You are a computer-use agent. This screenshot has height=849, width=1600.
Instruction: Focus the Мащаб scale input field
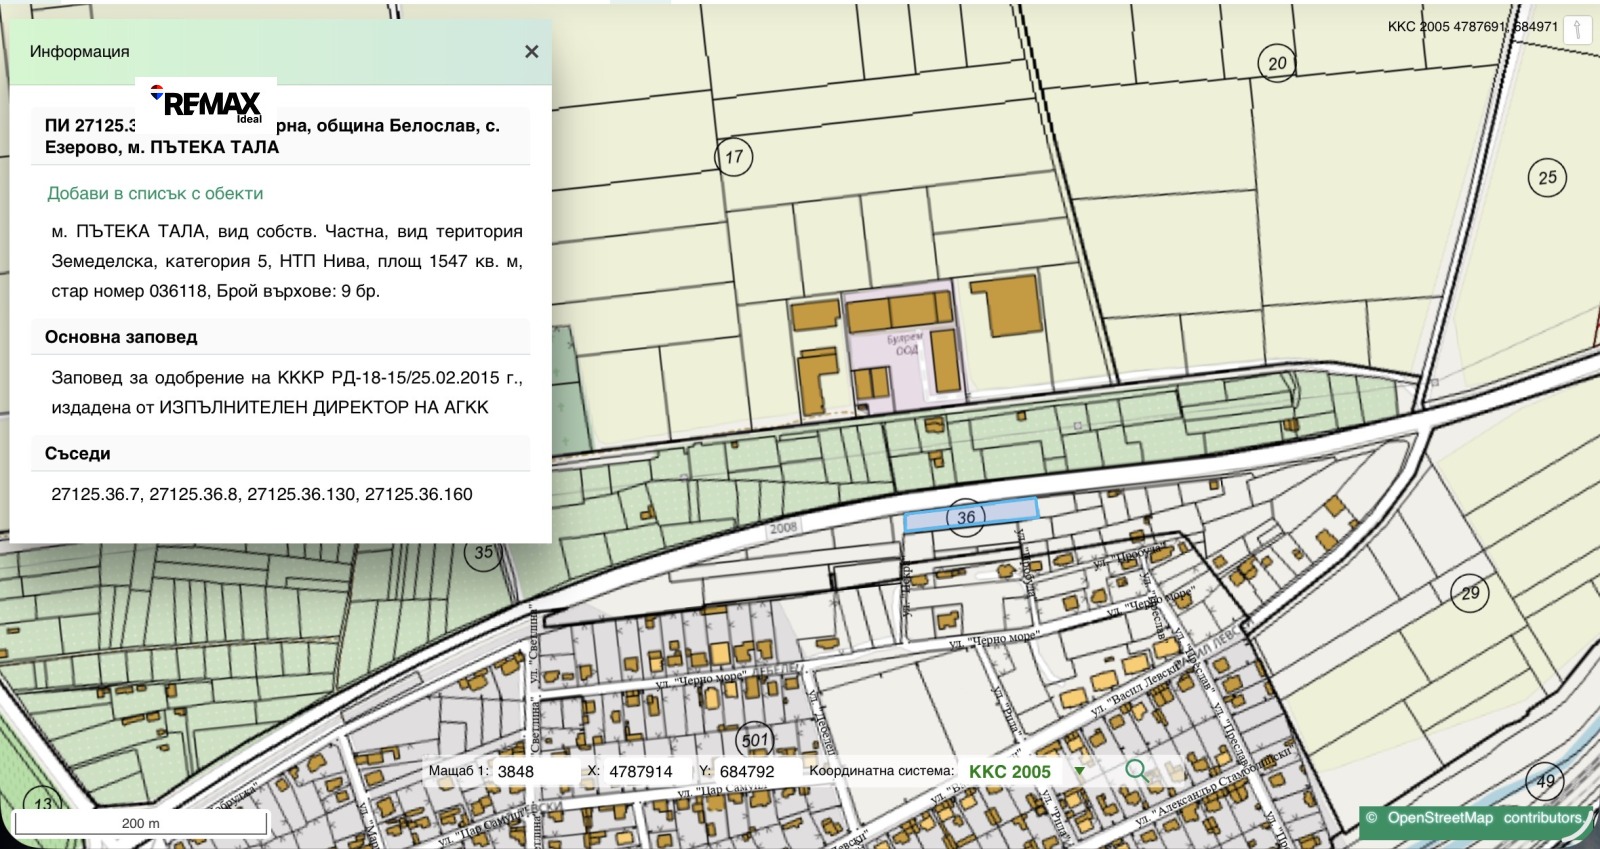pos(535,771)
